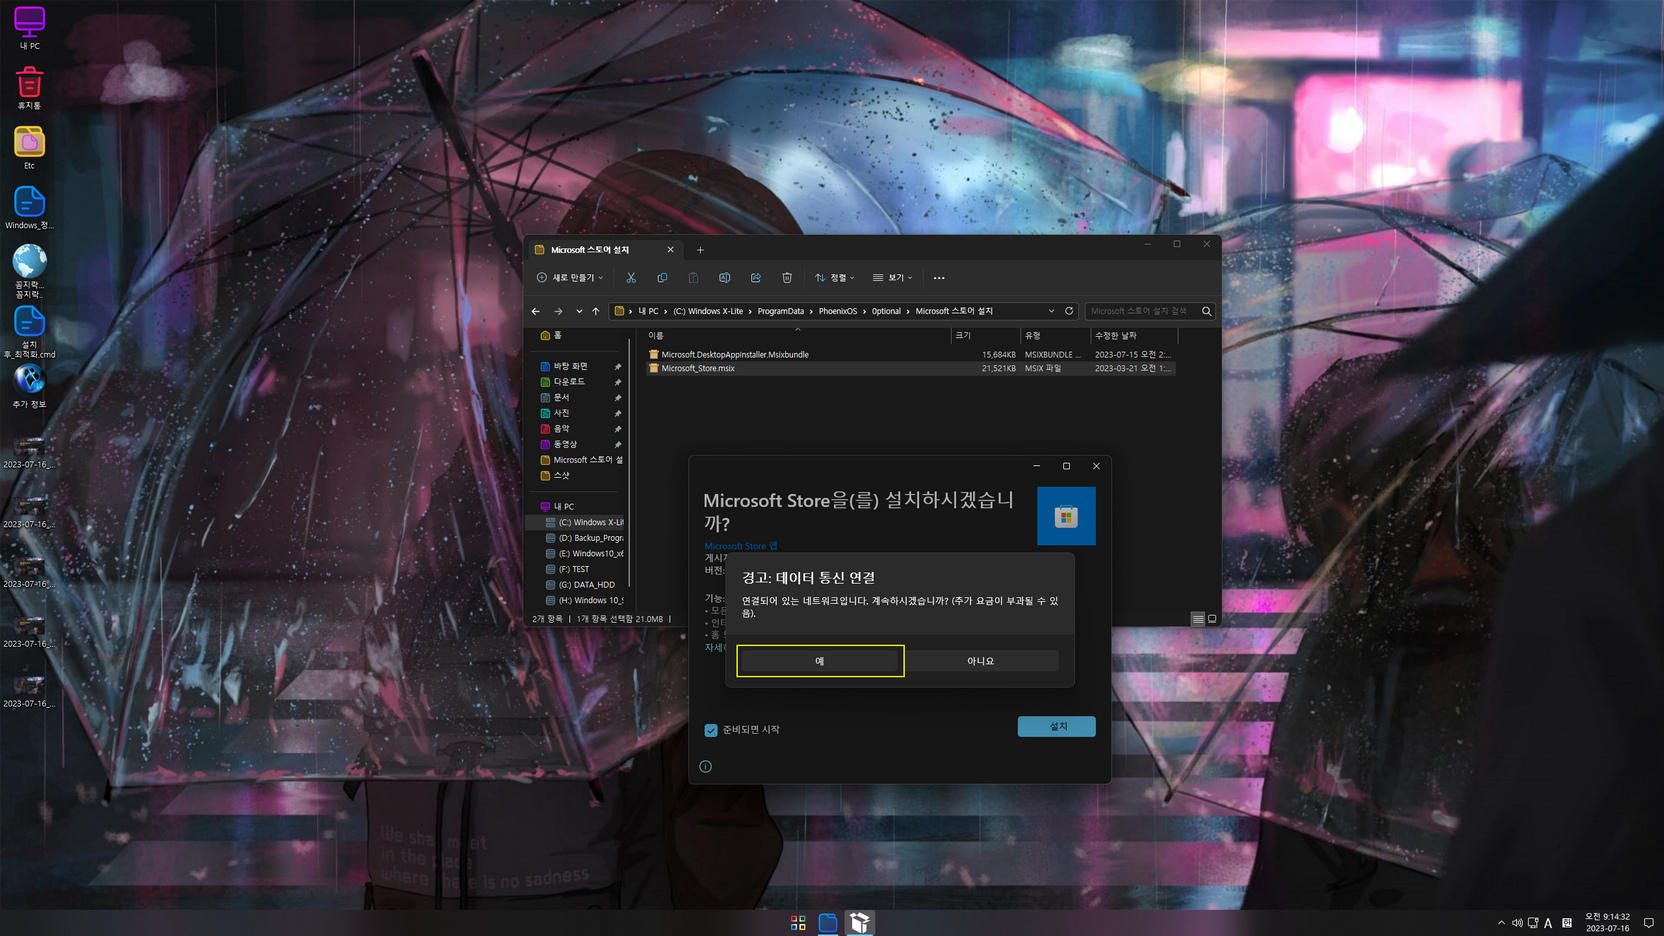
Task: Add a new Explorer tab with plus
Action: (700, 250)
